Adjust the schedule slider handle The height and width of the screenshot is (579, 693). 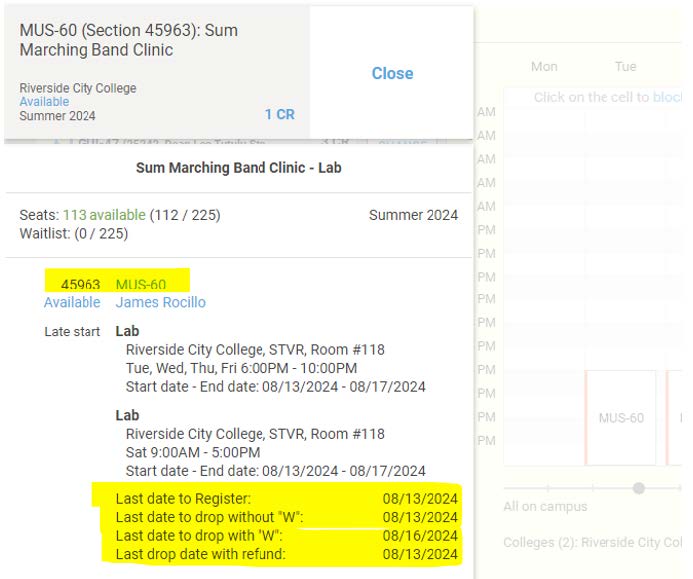click(638, 488)
